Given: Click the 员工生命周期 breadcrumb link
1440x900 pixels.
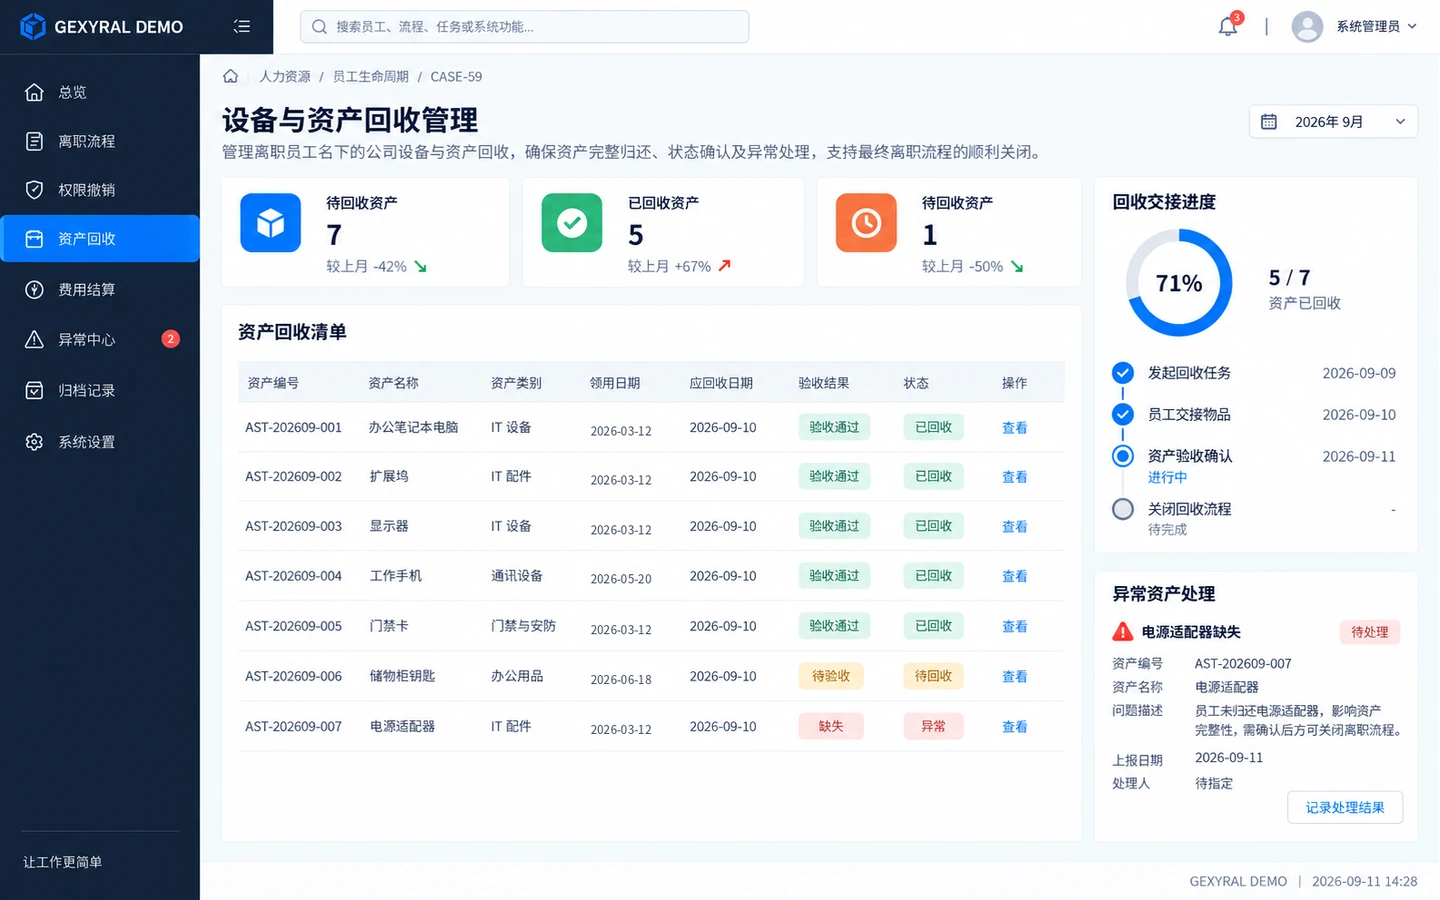Looking at the screenshot, I should pos(371,76).
